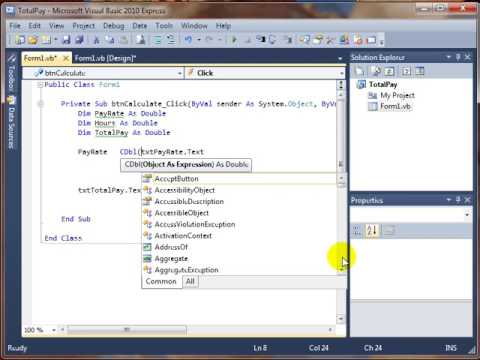
Task: Open the Project menu
Action: (83, 26)
